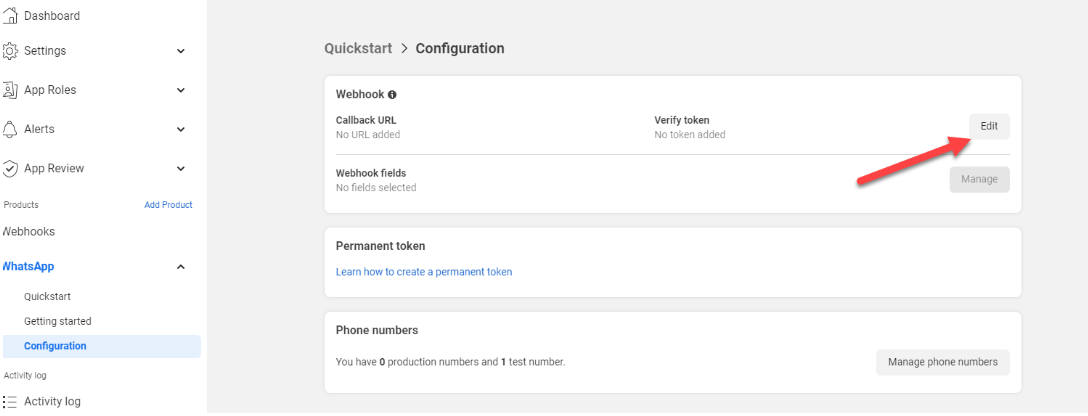Click the App Review shield icon
The height and width of the screenshot is (416, 1088).
click(10, 168)
